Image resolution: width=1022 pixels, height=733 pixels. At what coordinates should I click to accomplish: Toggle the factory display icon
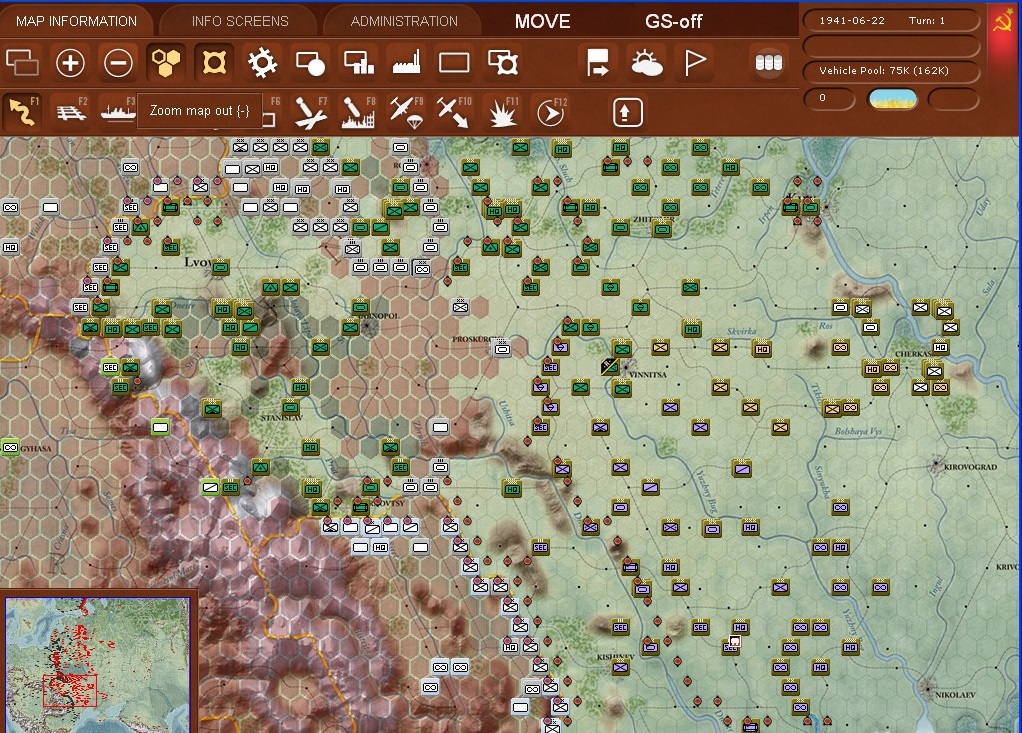pos(406,63)
